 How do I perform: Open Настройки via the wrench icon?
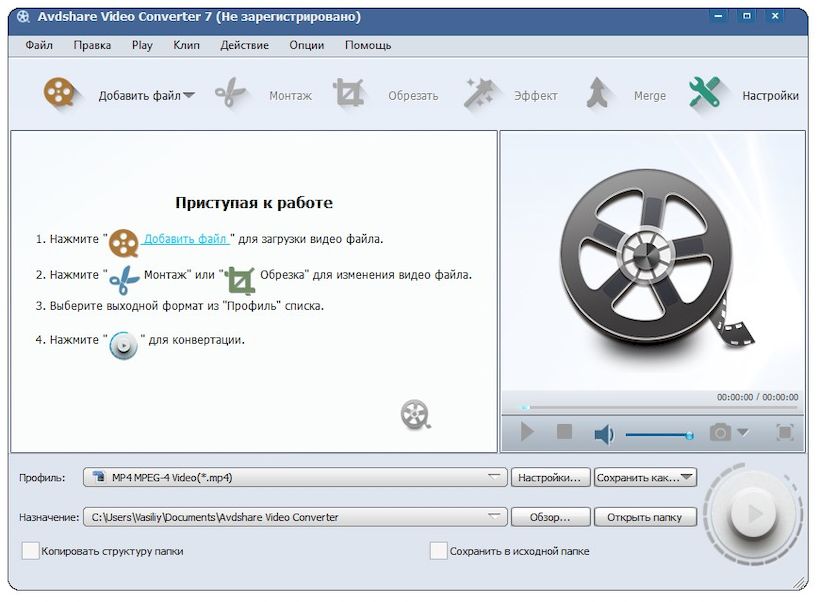pyautogui.click(x=740, y=95)
